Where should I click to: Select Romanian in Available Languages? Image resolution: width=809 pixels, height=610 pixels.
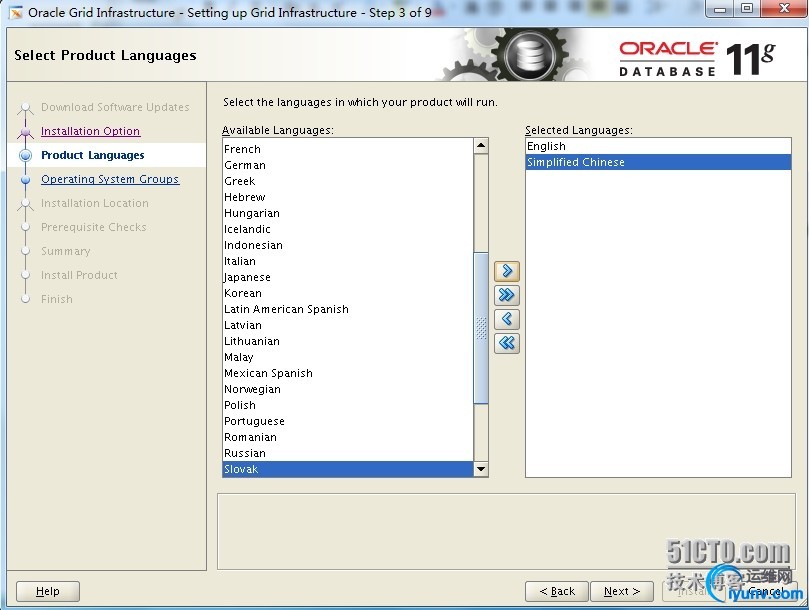coord(348,437)
